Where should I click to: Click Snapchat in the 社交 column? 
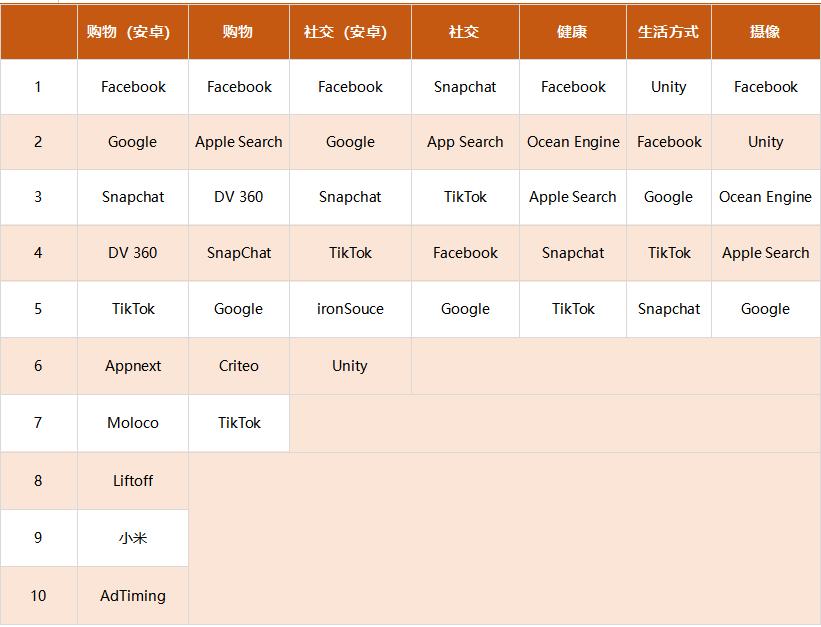pos(465,87)
